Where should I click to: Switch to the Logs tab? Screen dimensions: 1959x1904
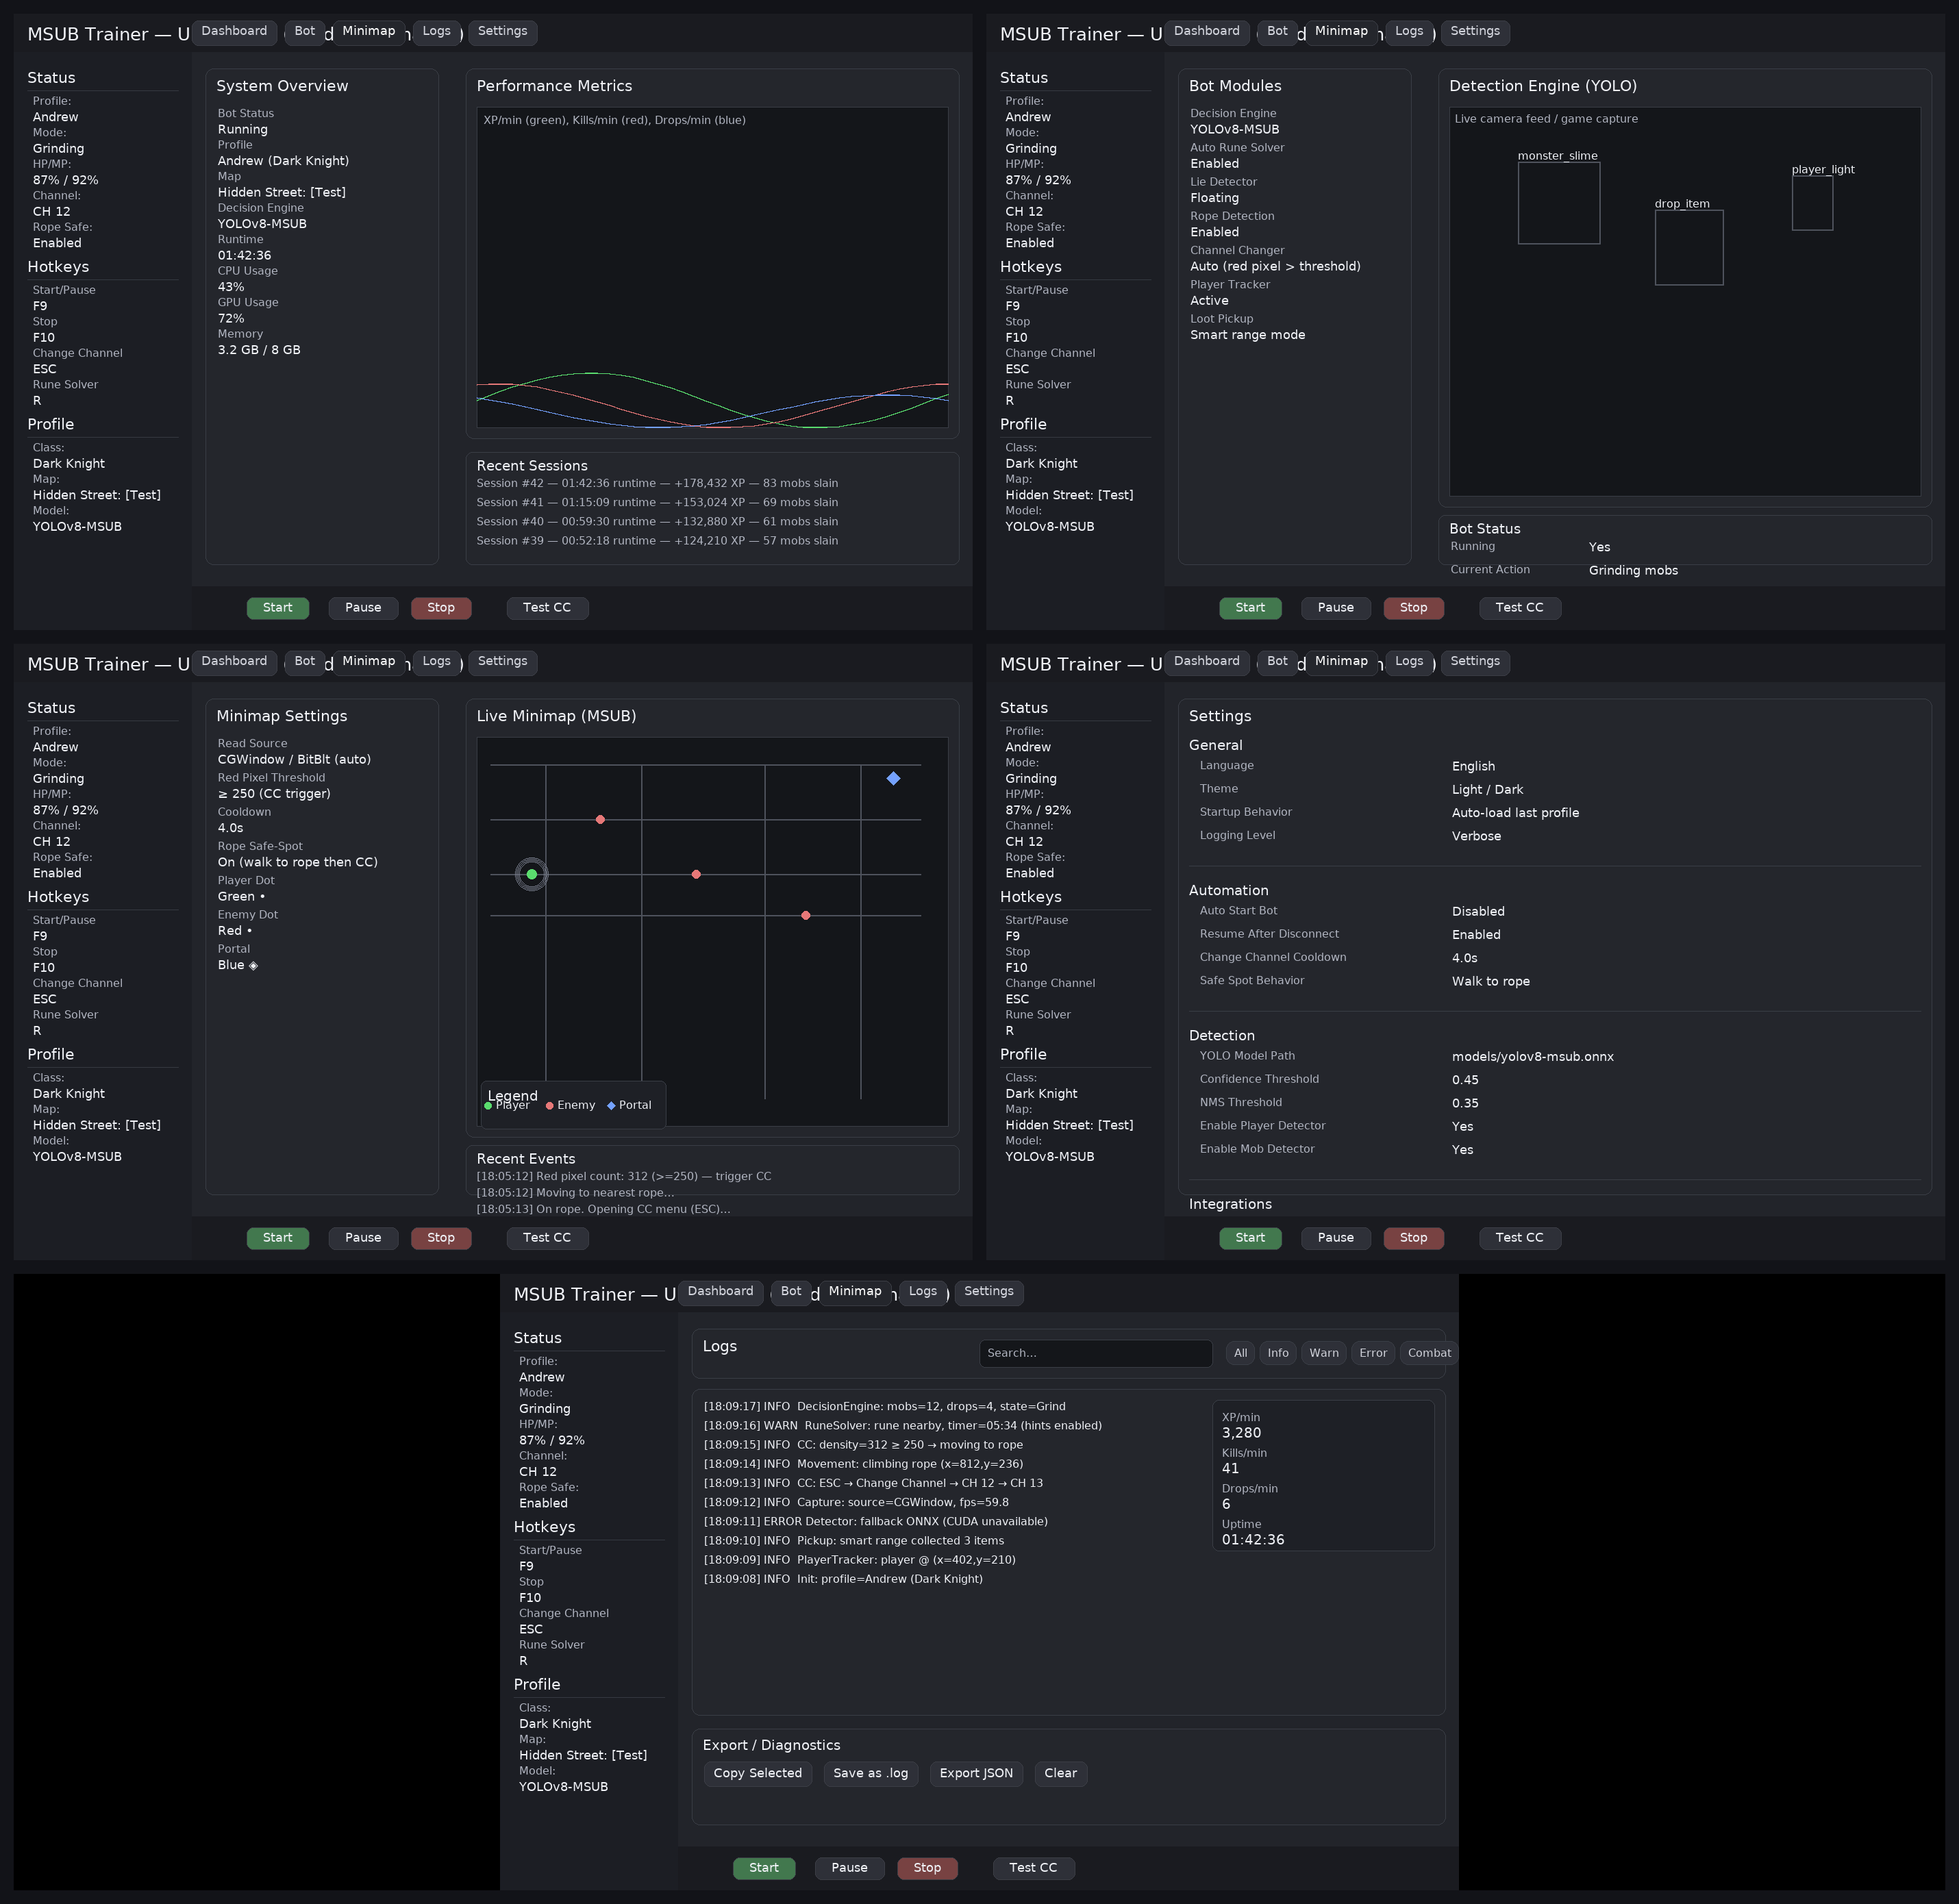(922, 1291)
